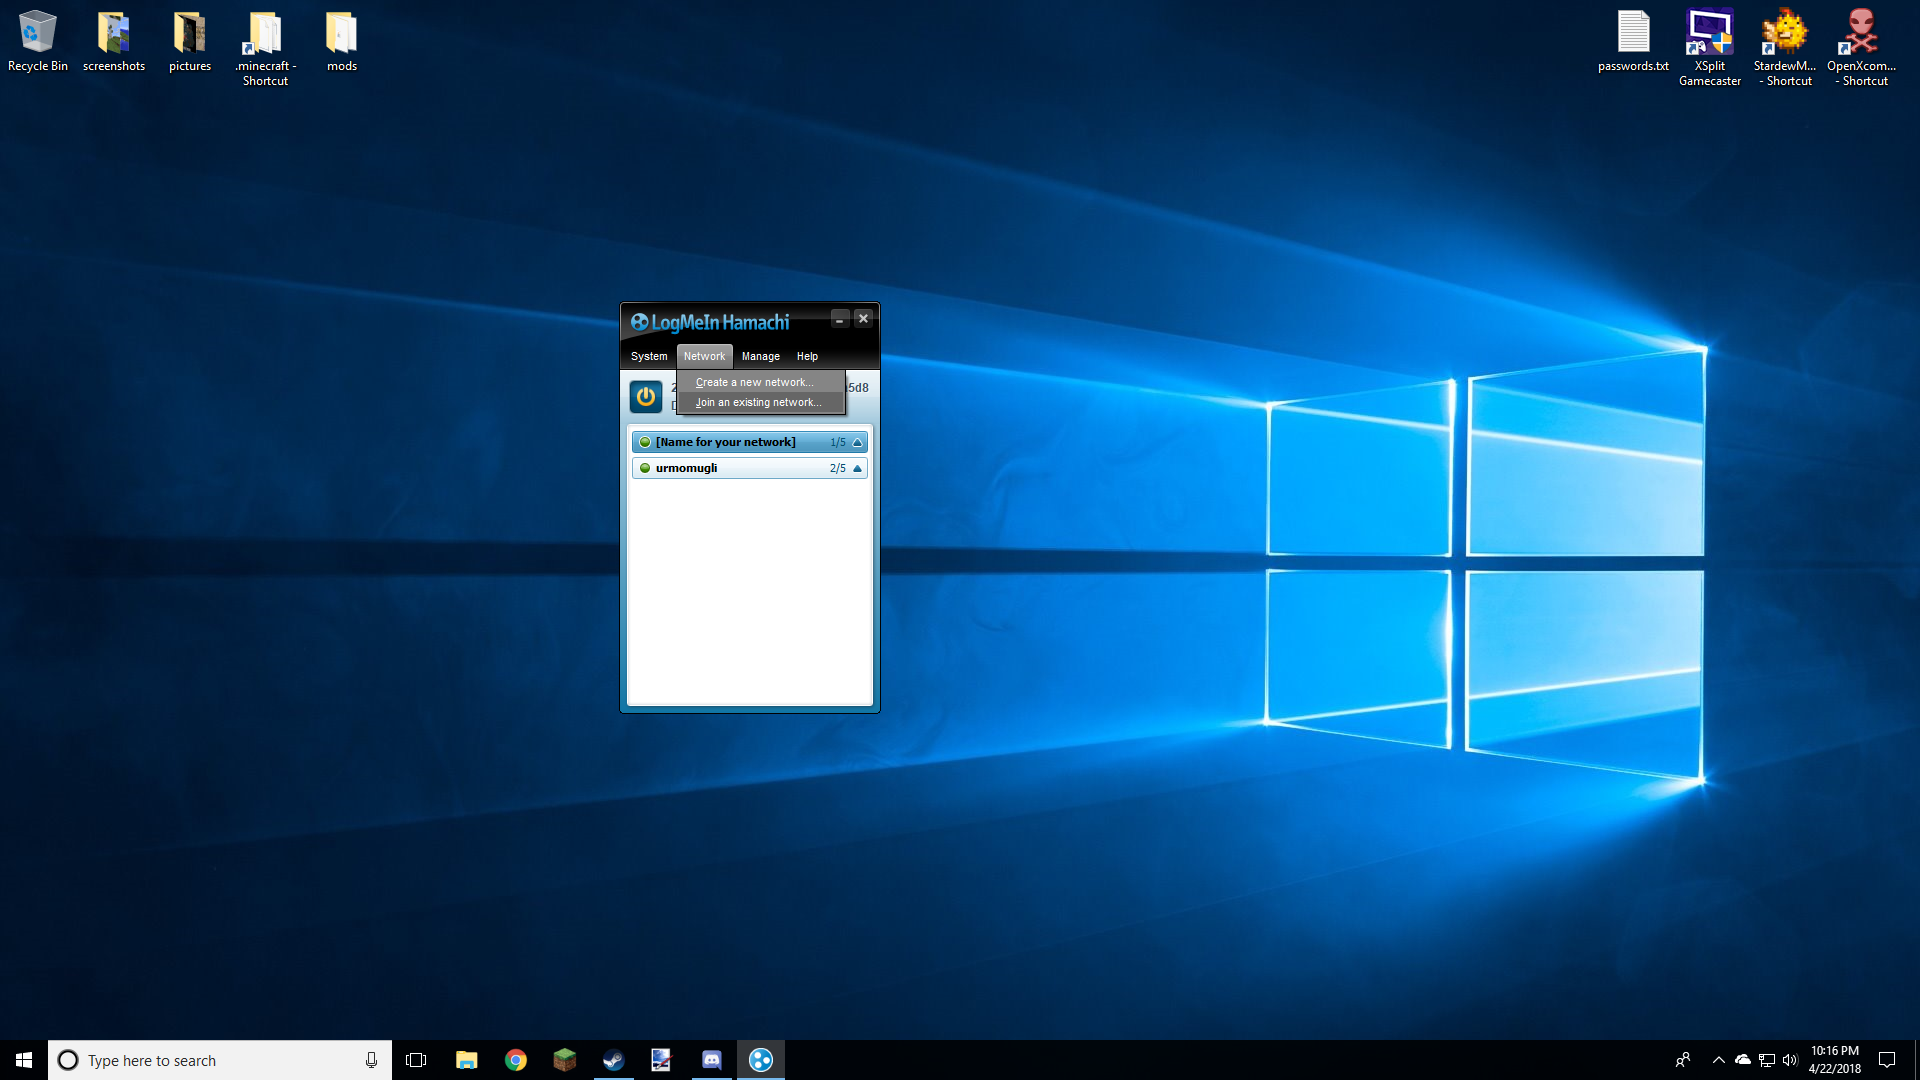
Task: Select the XSplit Gamecaster desktop icon
Action: pos(1709,33)
